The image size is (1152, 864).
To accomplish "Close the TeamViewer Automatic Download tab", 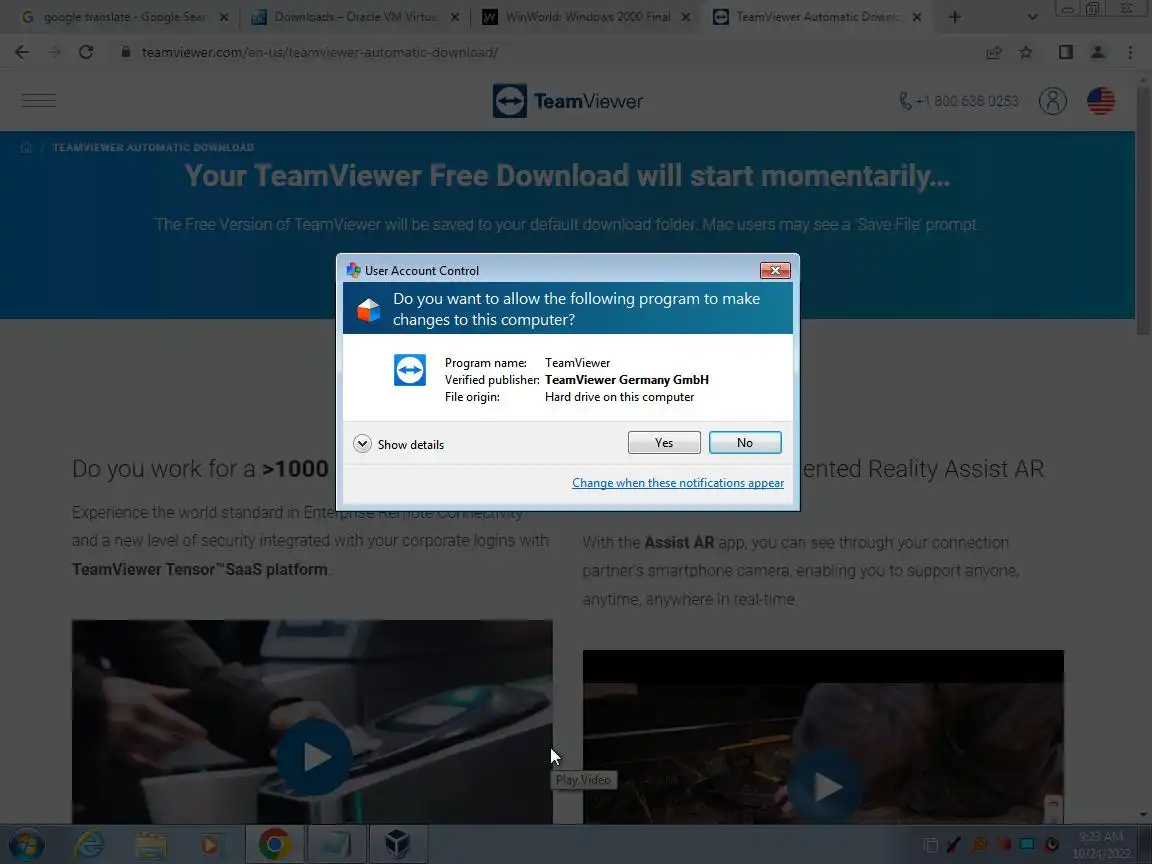I will click(917, 17).
